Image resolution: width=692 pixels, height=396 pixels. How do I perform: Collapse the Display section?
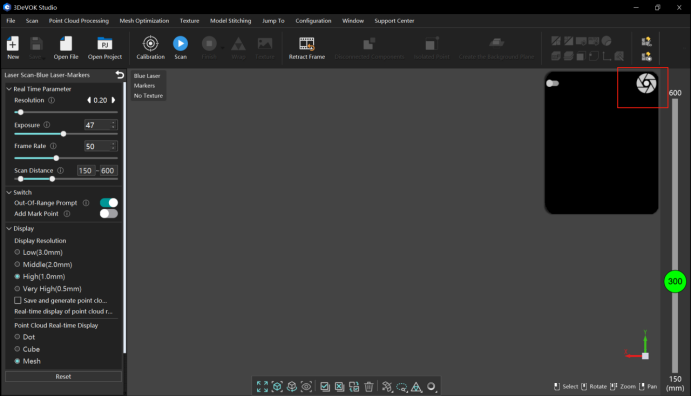pyautogui.click(x=9, y=229)
